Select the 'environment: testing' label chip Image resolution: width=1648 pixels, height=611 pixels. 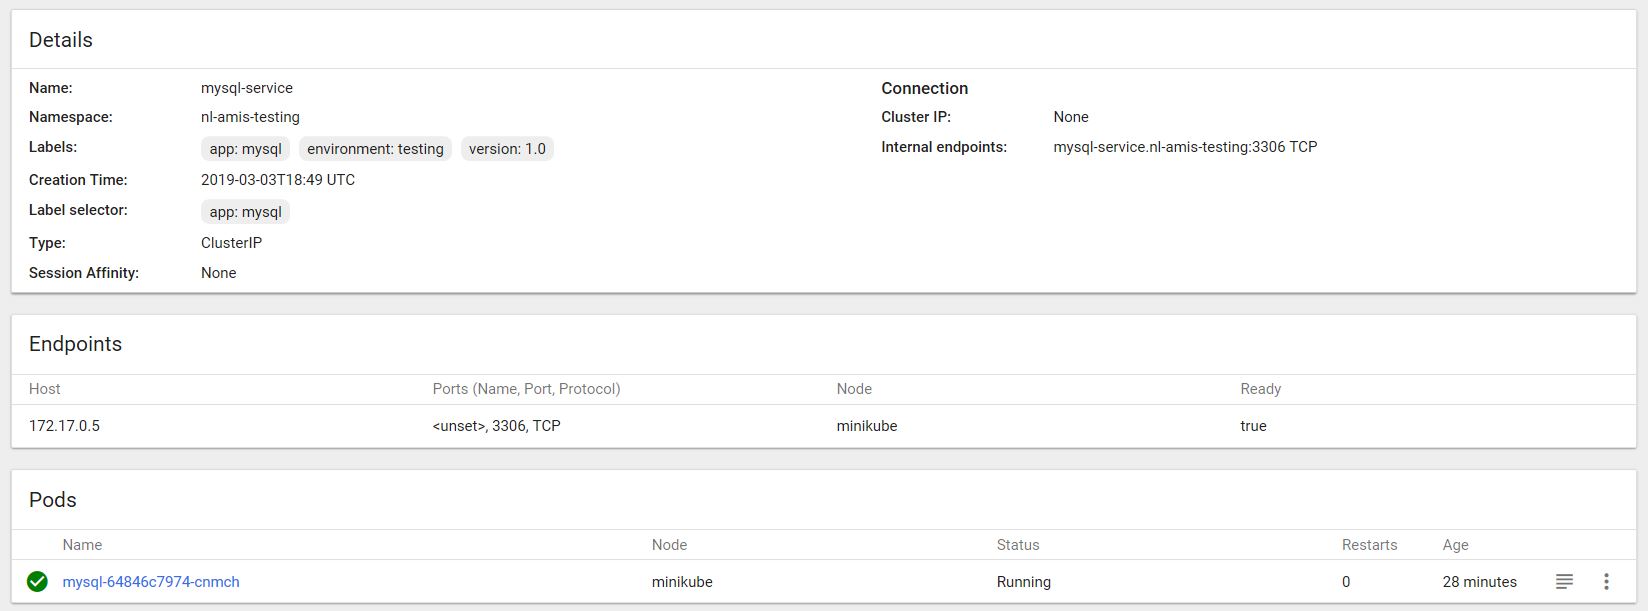click(x=375, y=149)
